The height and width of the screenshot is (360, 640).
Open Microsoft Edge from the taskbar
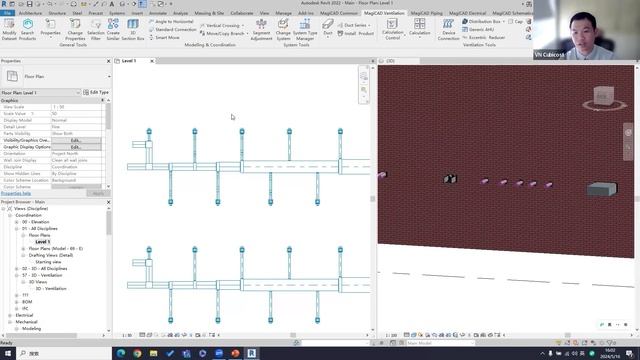pos(121,353)
